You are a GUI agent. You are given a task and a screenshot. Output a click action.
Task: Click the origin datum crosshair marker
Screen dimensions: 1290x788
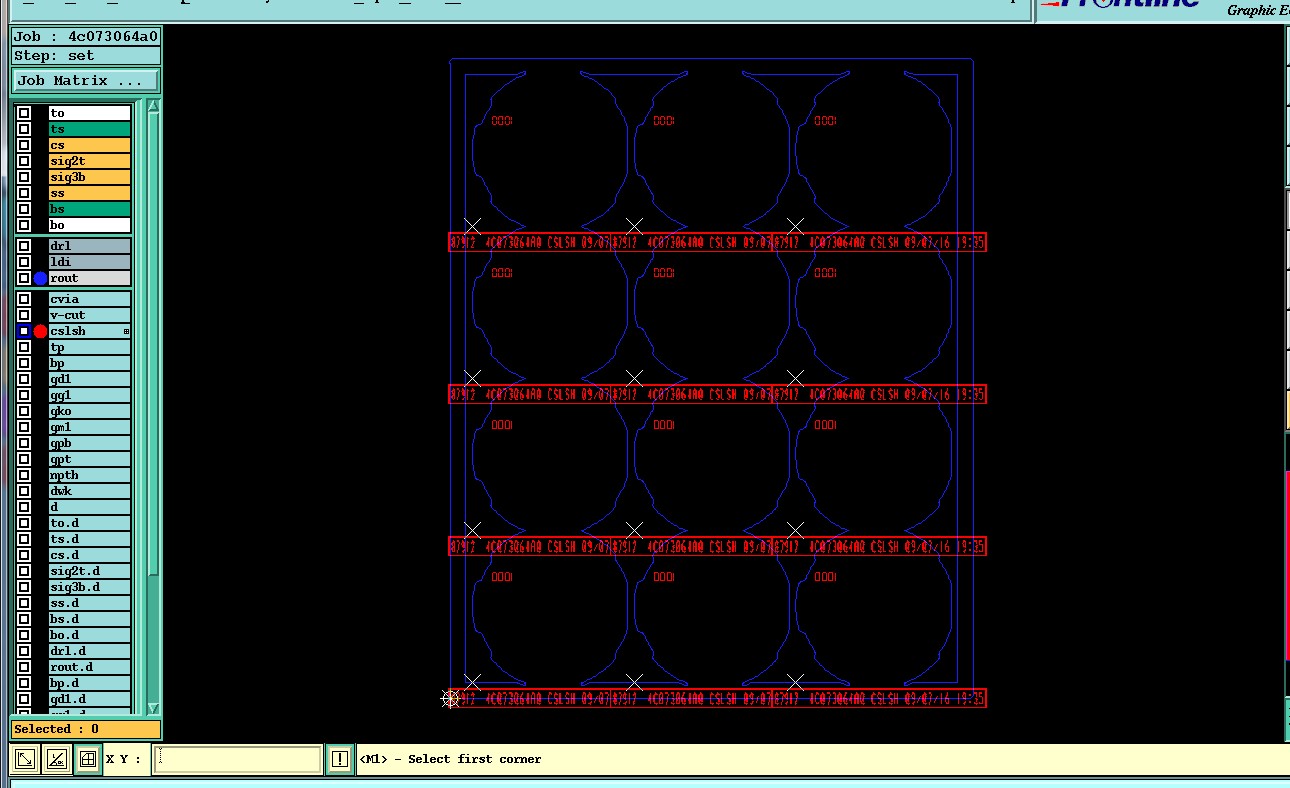point(451,698)
